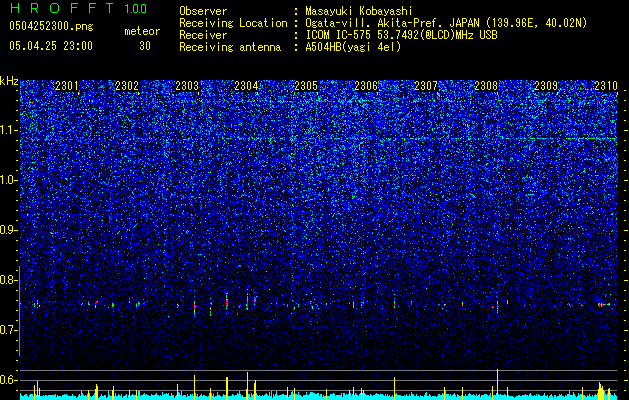The width and height of the screenshot is (629, 400).
Task: Click the meteor count value 30
Action: pyautogui.click(x=144, y=46)
